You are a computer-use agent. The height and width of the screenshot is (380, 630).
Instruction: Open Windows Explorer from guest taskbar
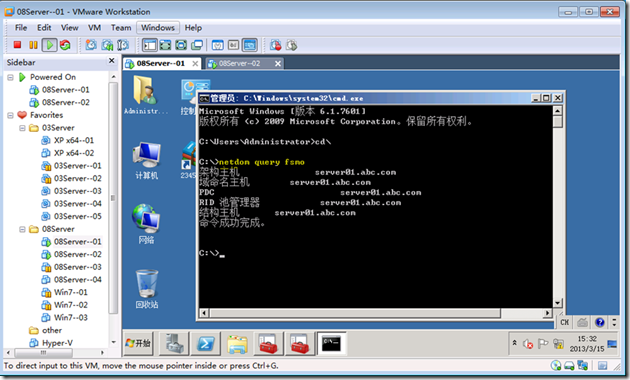tap(237, 344)
